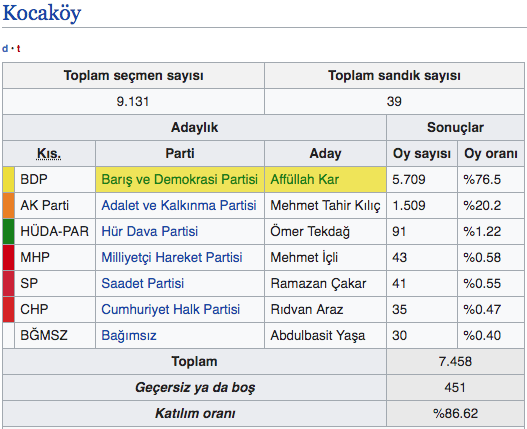The height and width of the screenshot is (429, 527).
Task: Select vote count 1.509
Action: tap(409, 205)
